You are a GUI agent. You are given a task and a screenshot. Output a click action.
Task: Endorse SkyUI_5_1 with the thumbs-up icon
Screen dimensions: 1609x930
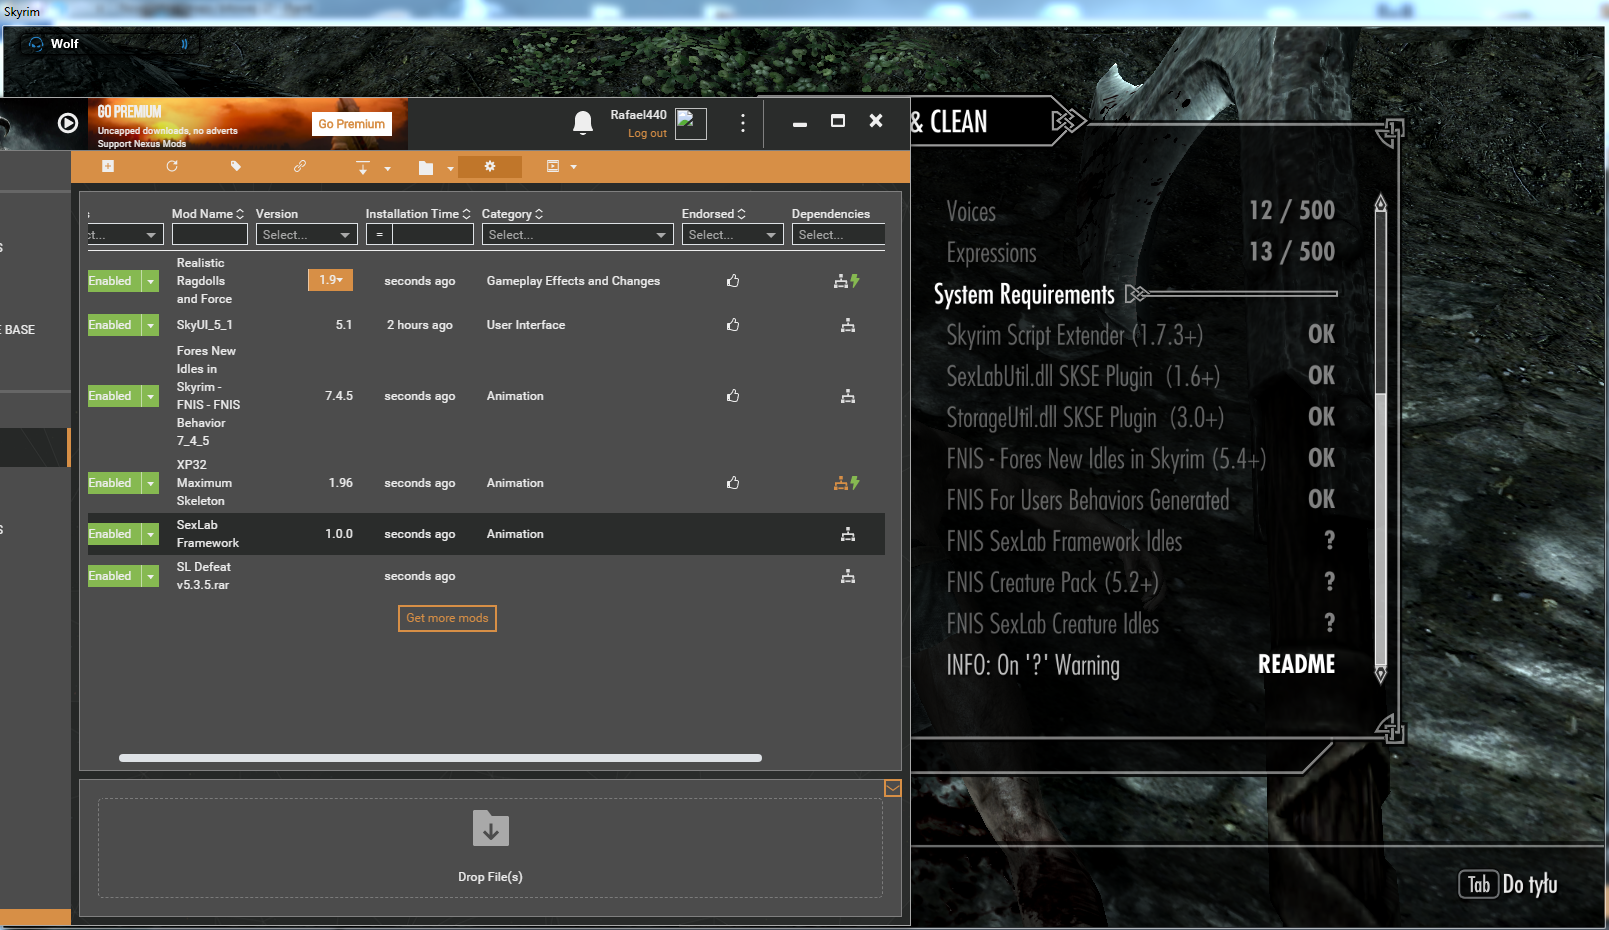733,325
